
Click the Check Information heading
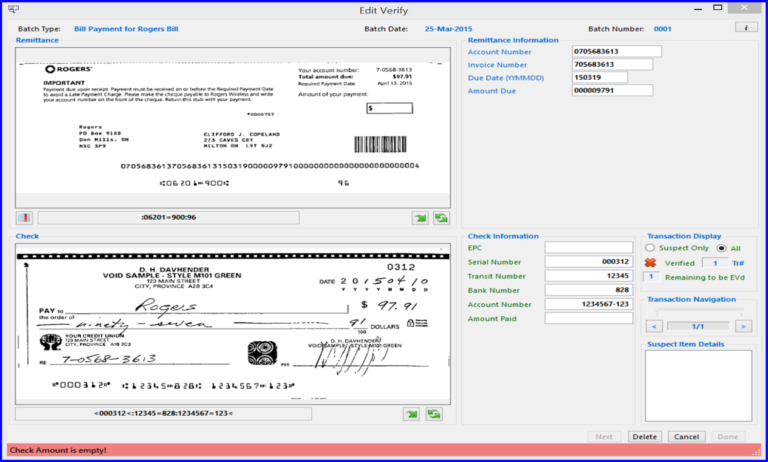pyautogui.click(x=503, y=236)
